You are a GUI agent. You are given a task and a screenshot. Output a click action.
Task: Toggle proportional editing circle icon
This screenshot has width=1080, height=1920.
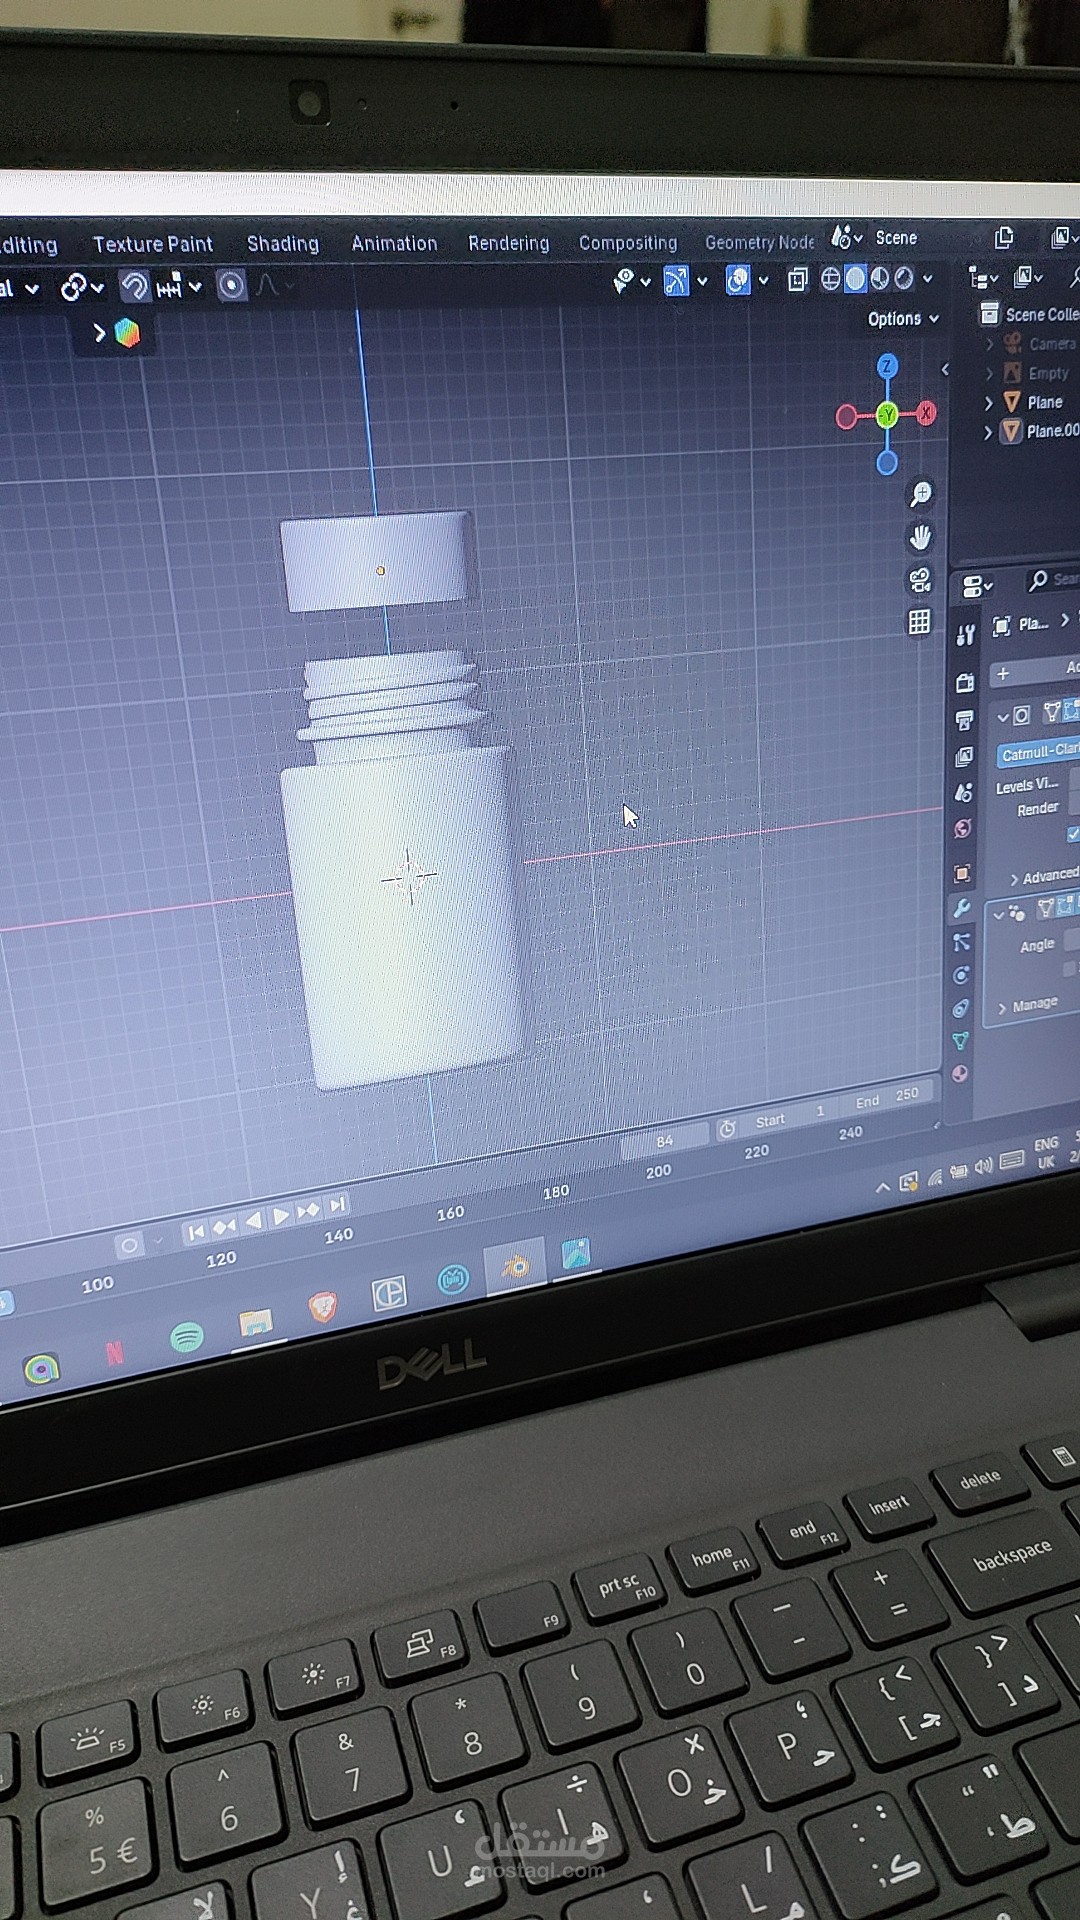(x=231, y=286)
